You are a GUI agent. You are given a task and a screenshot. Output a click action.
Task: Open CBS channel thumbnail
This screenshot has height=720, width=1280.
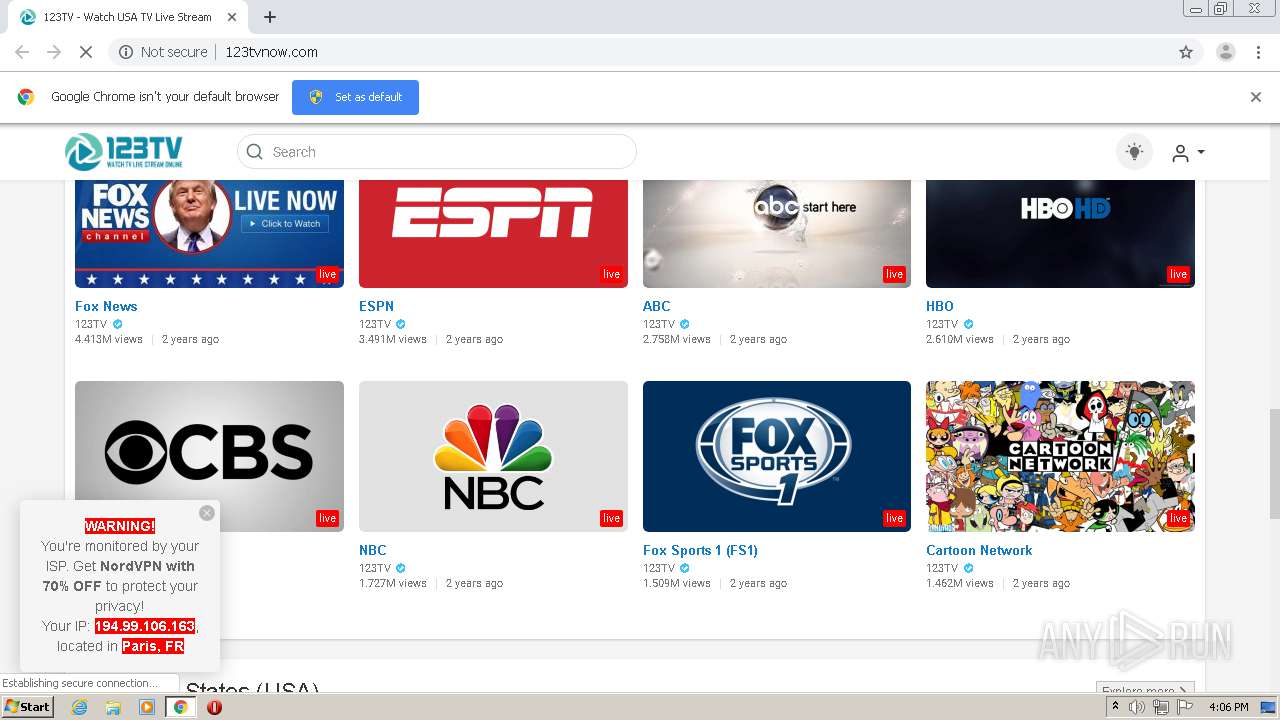(209, 456)
